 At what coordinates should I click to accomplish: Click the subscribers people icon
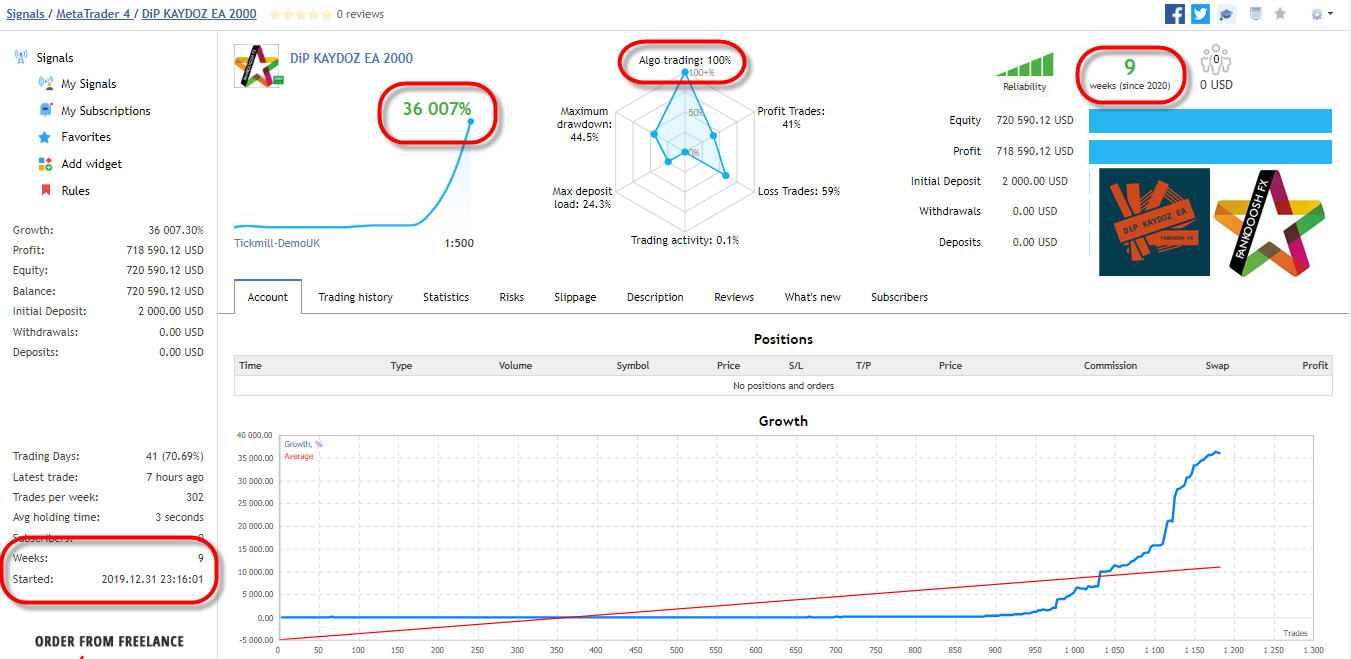(1216, 59)
